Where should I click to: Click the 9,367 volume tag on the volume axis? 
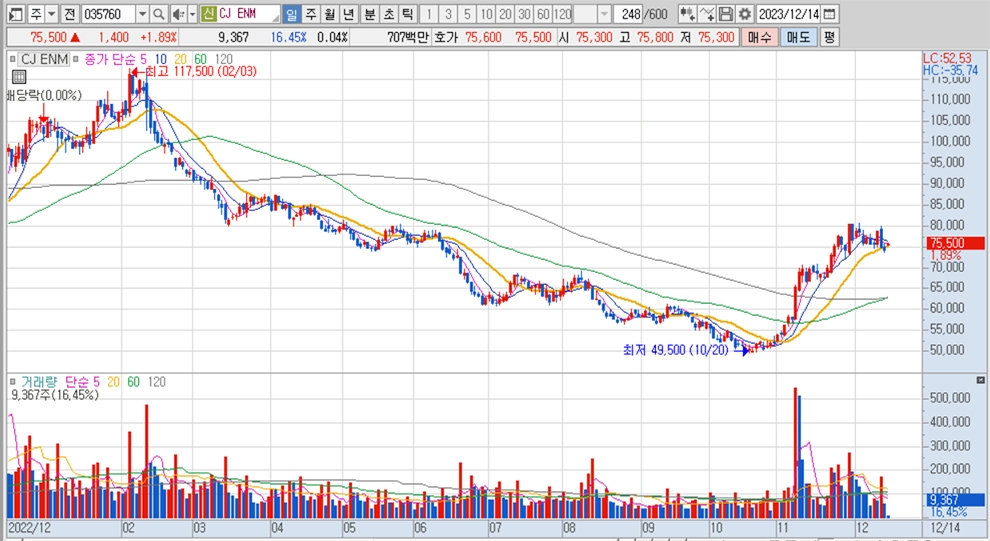955,500
